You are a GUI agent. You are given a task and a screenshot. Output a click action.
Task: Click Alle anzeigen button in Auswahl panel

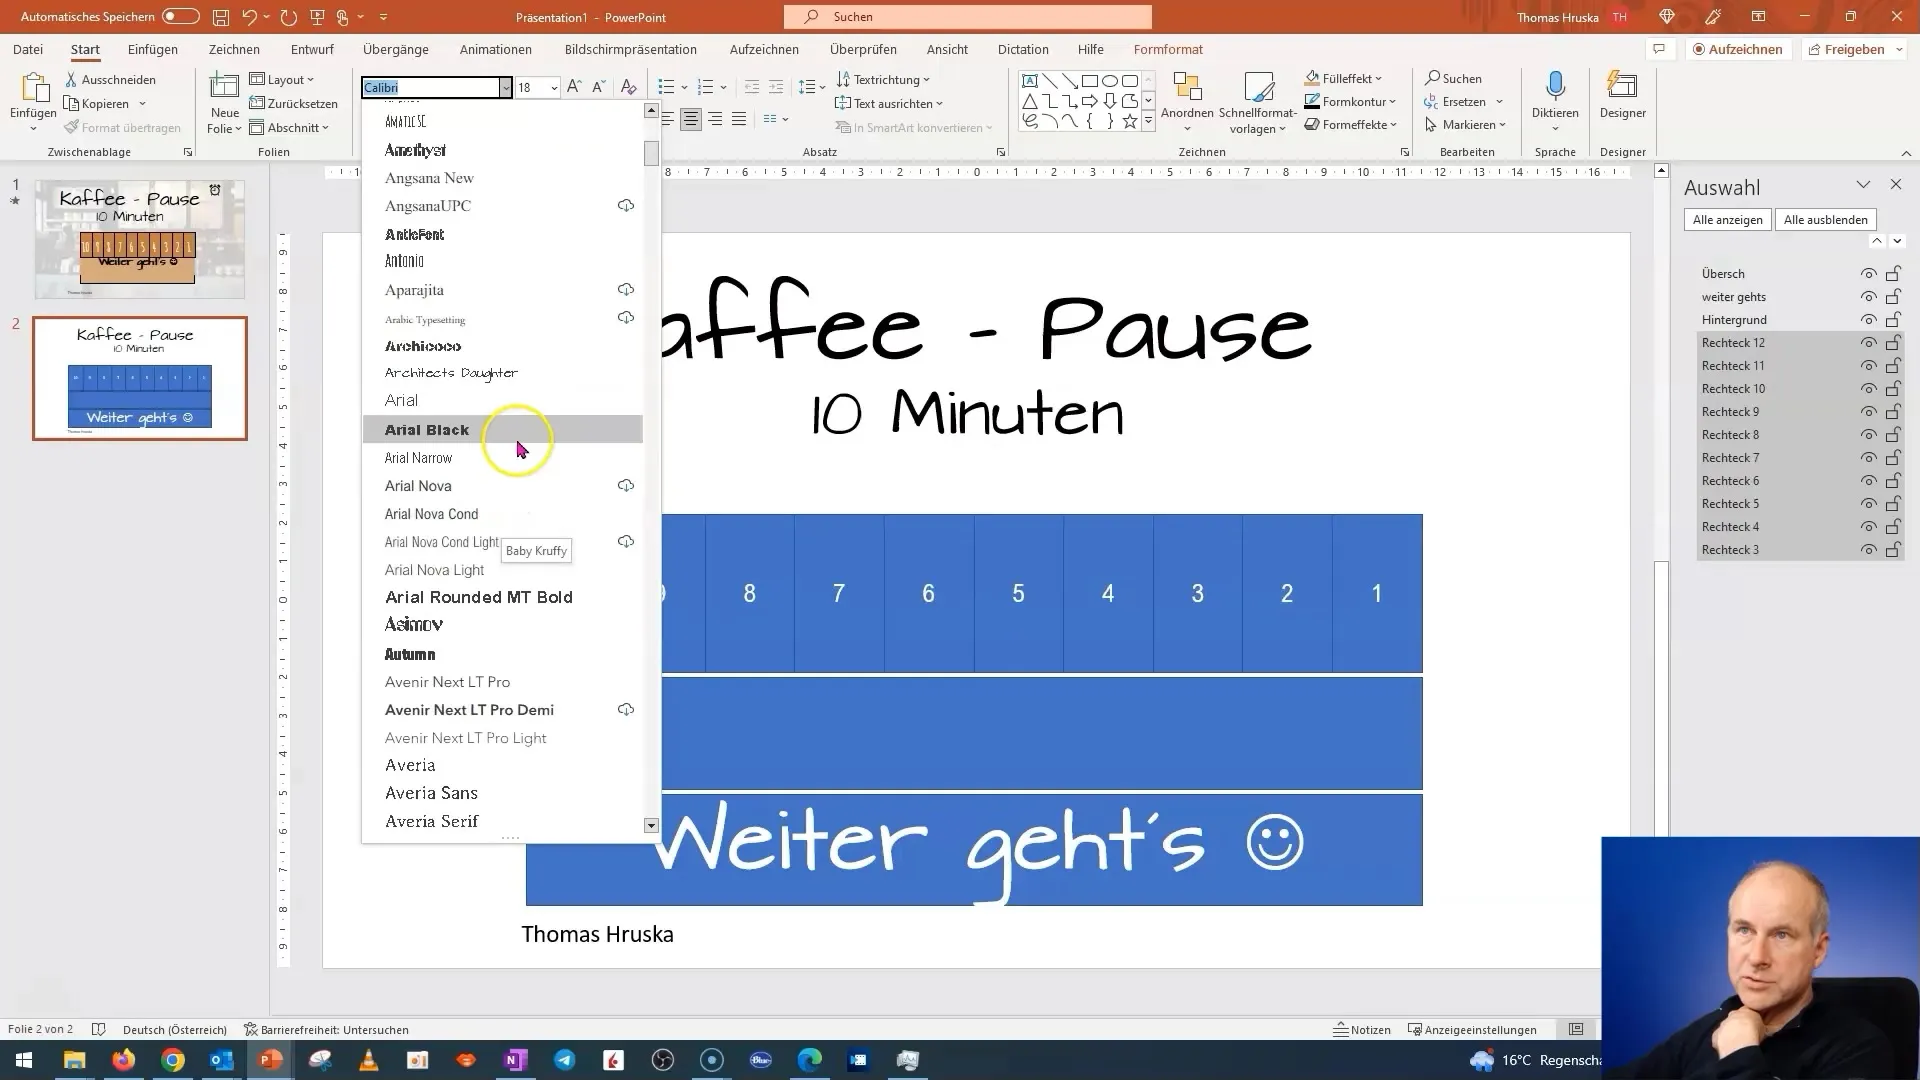click(x=1727, y=219)
